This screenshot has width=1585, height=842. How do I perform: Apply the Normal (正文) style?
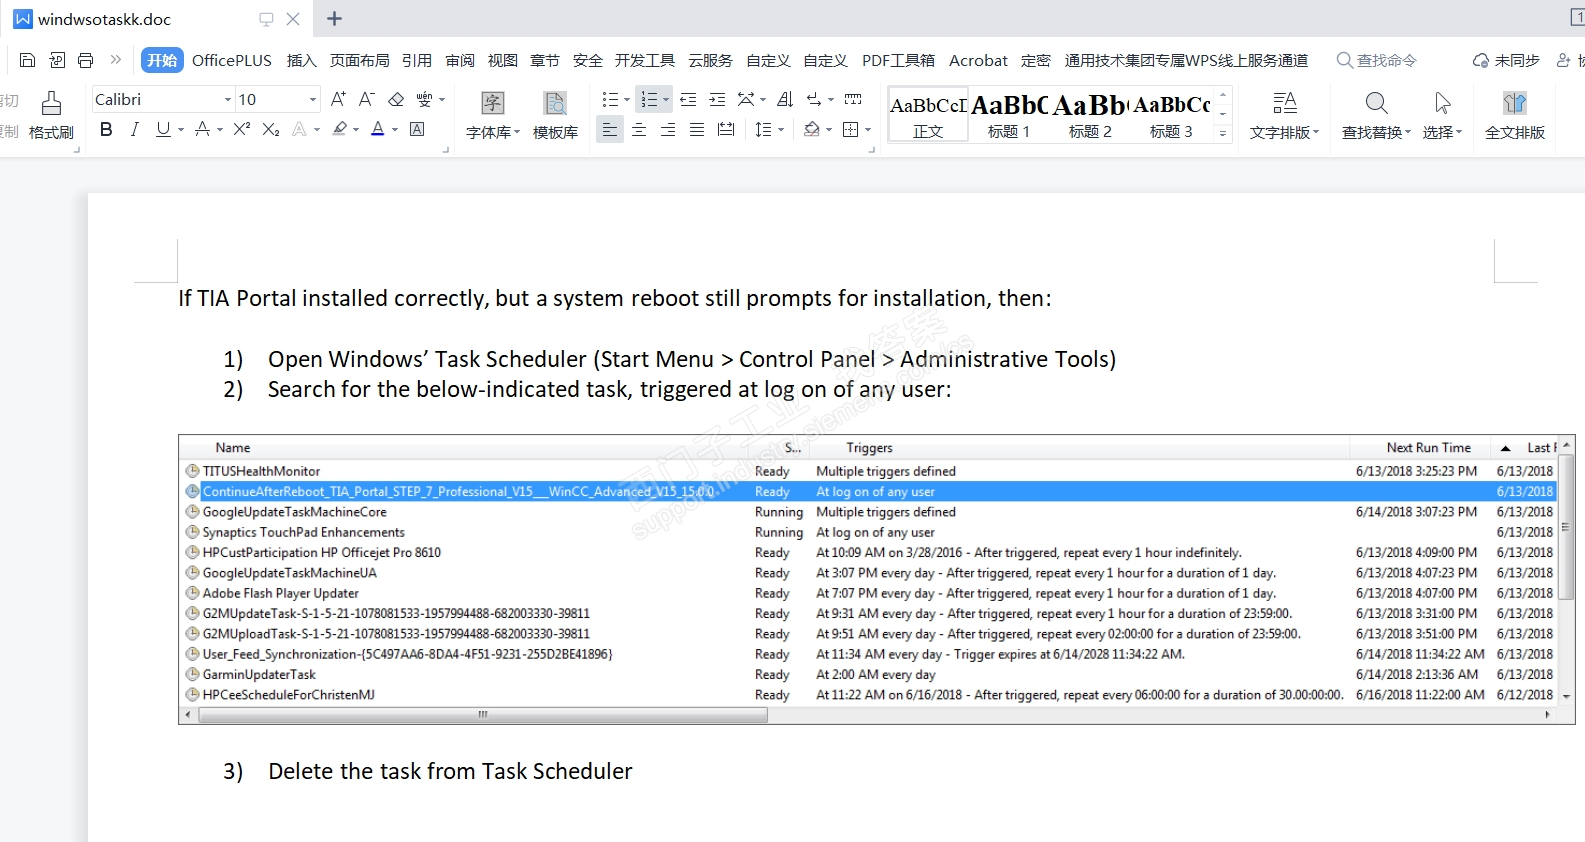click(928, 116)
